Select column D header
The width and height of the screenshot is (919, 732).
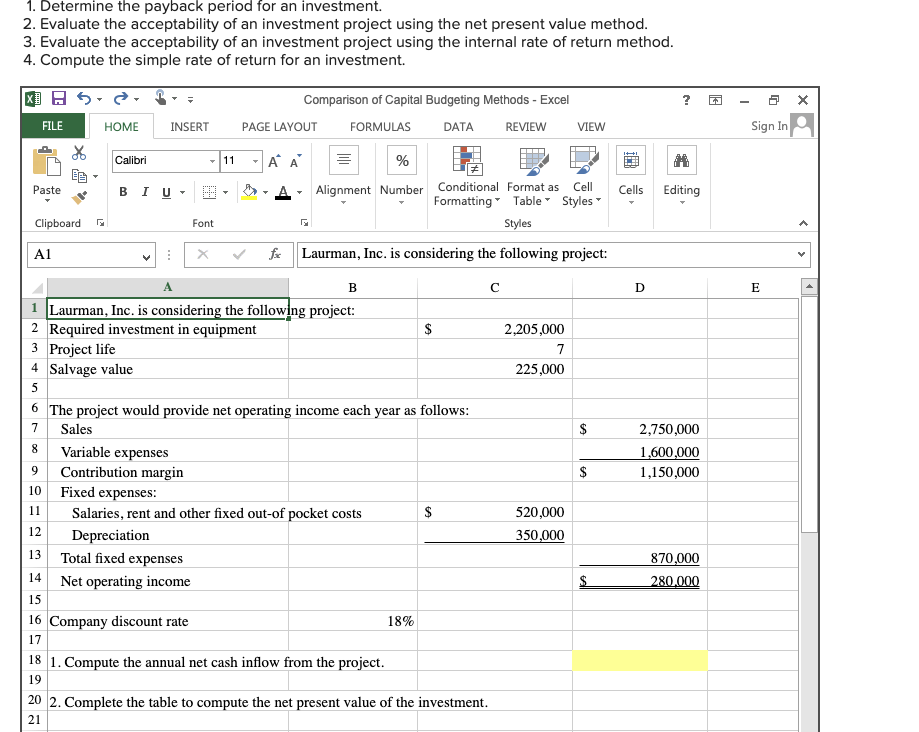pos(639,287)
